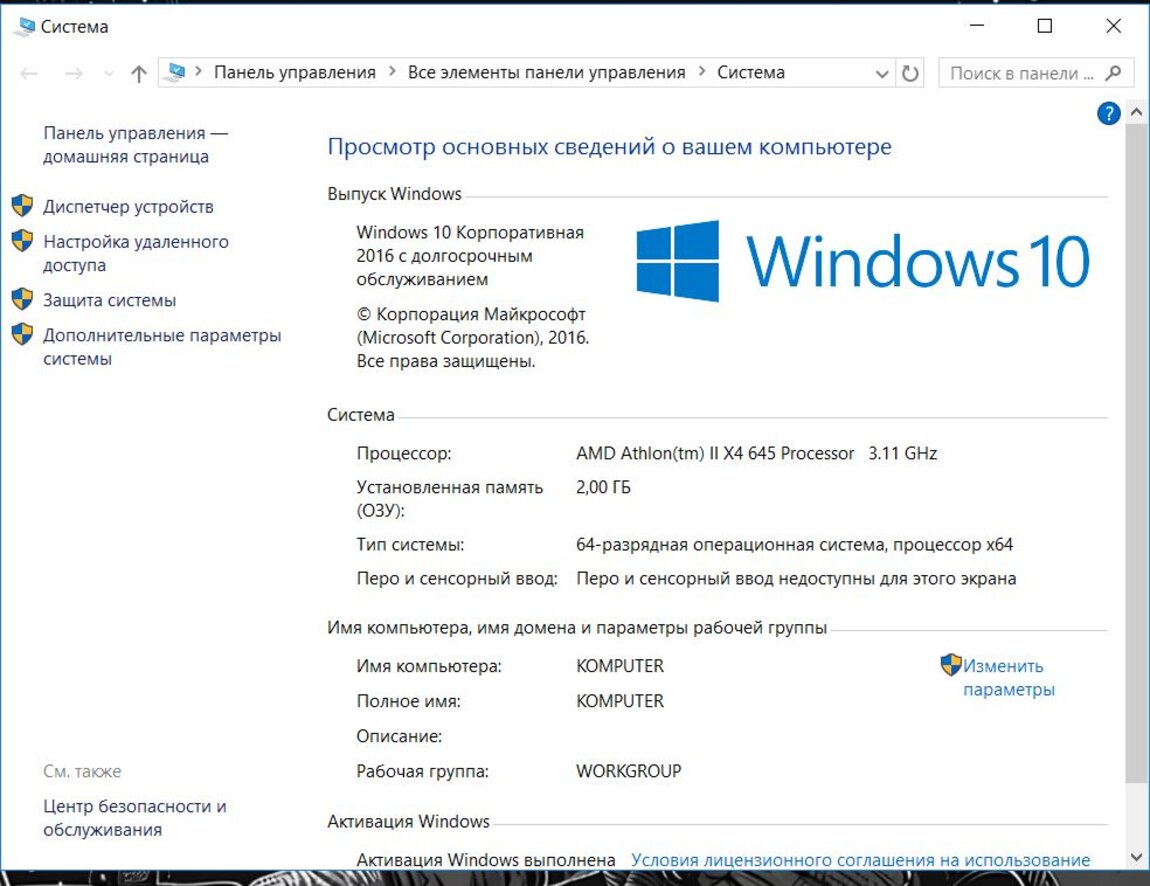Click the computer icon in address bar

[176, 72]
